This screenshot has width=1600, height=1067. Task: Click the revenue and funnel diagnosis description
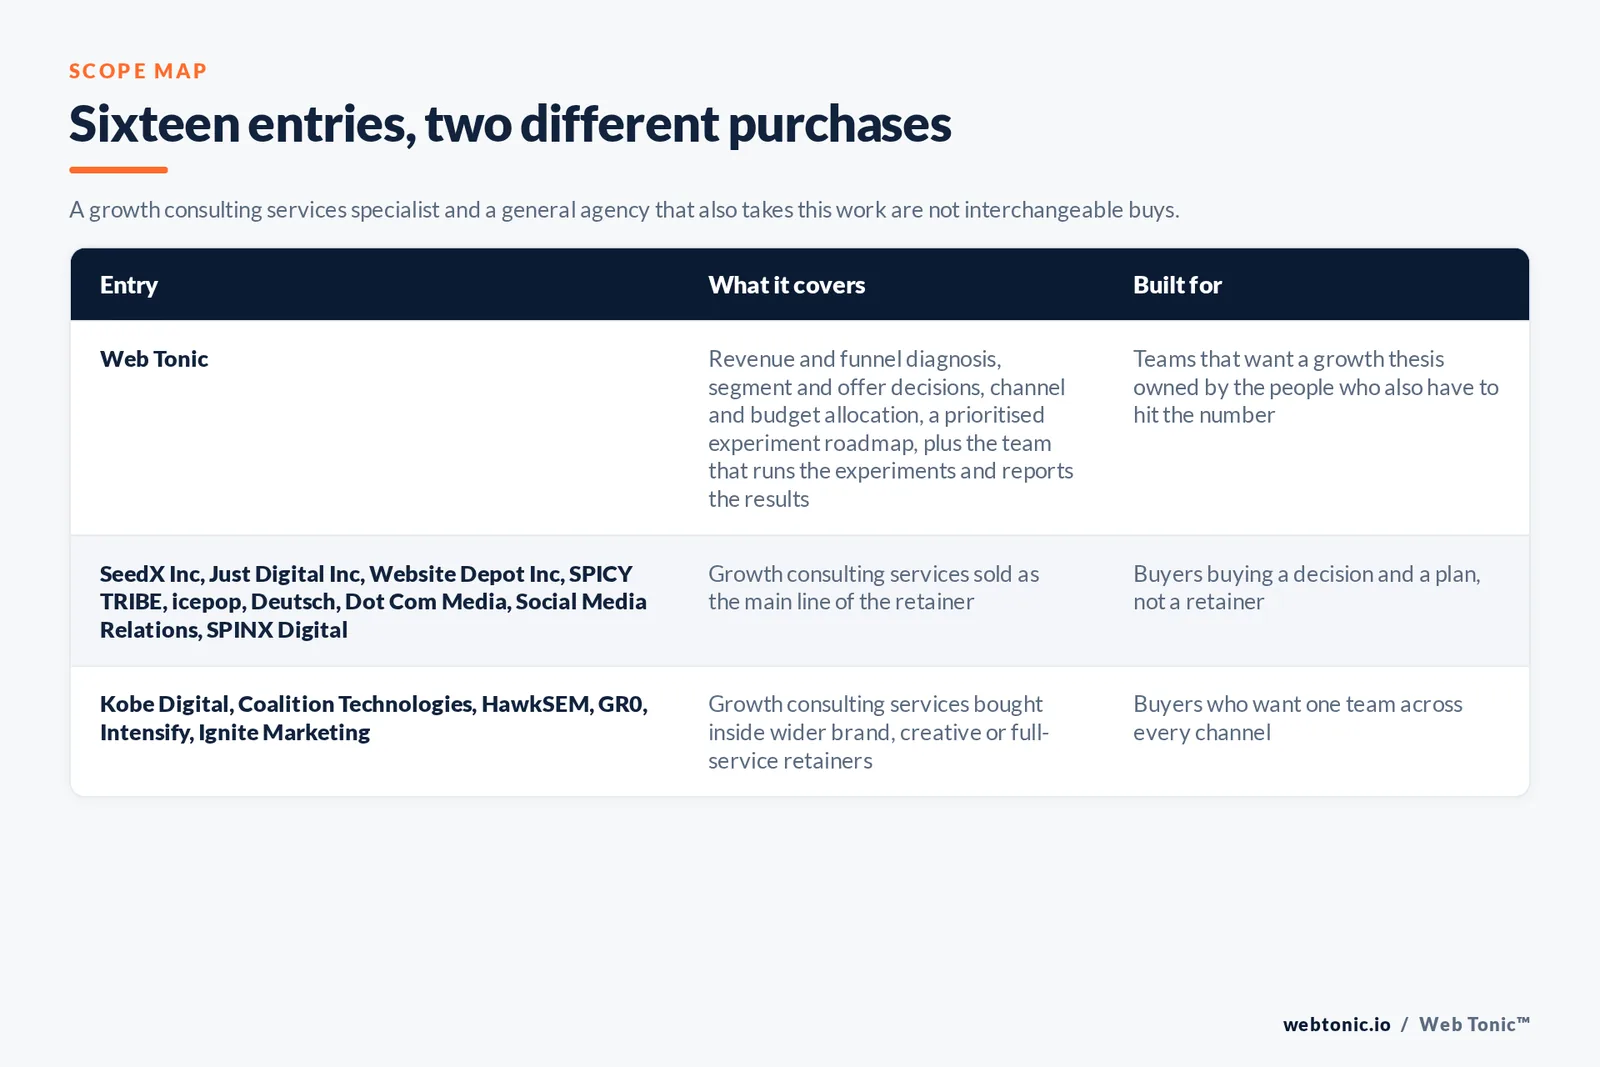891,428
